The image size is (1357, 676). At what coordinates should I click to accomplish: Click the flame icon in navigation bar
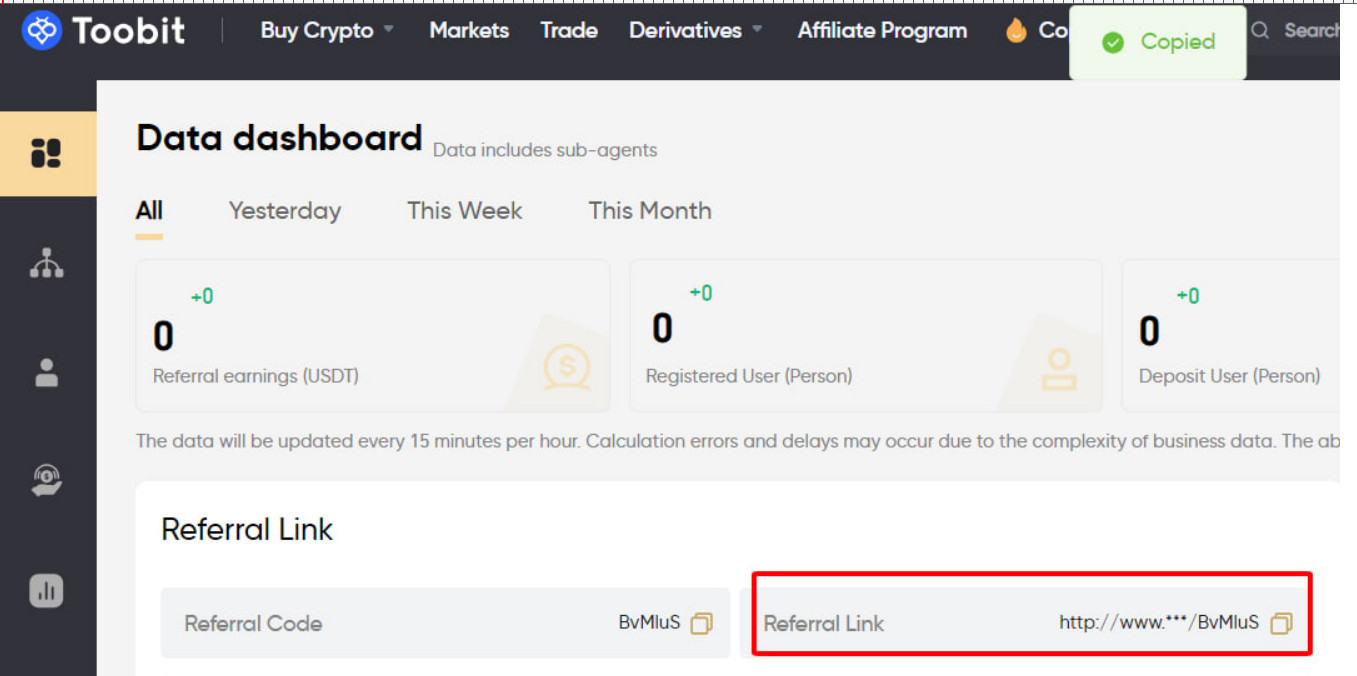coord(1016,31)
